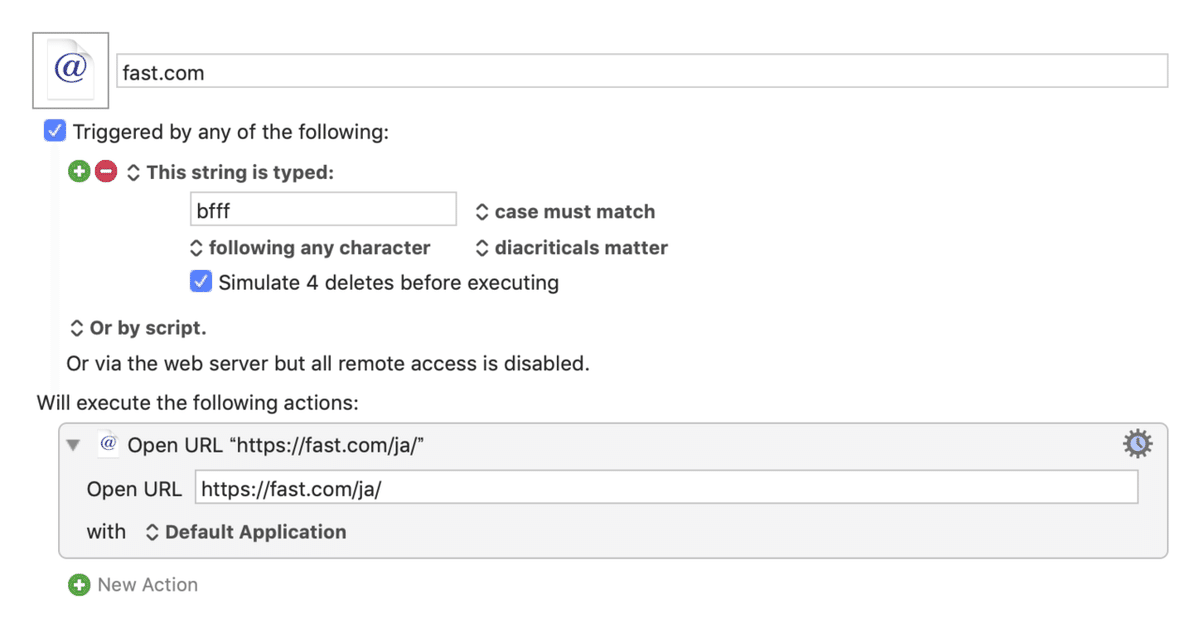Open the 'Or by script.' popup
The image size is (1200, 628).
point(137,328)
